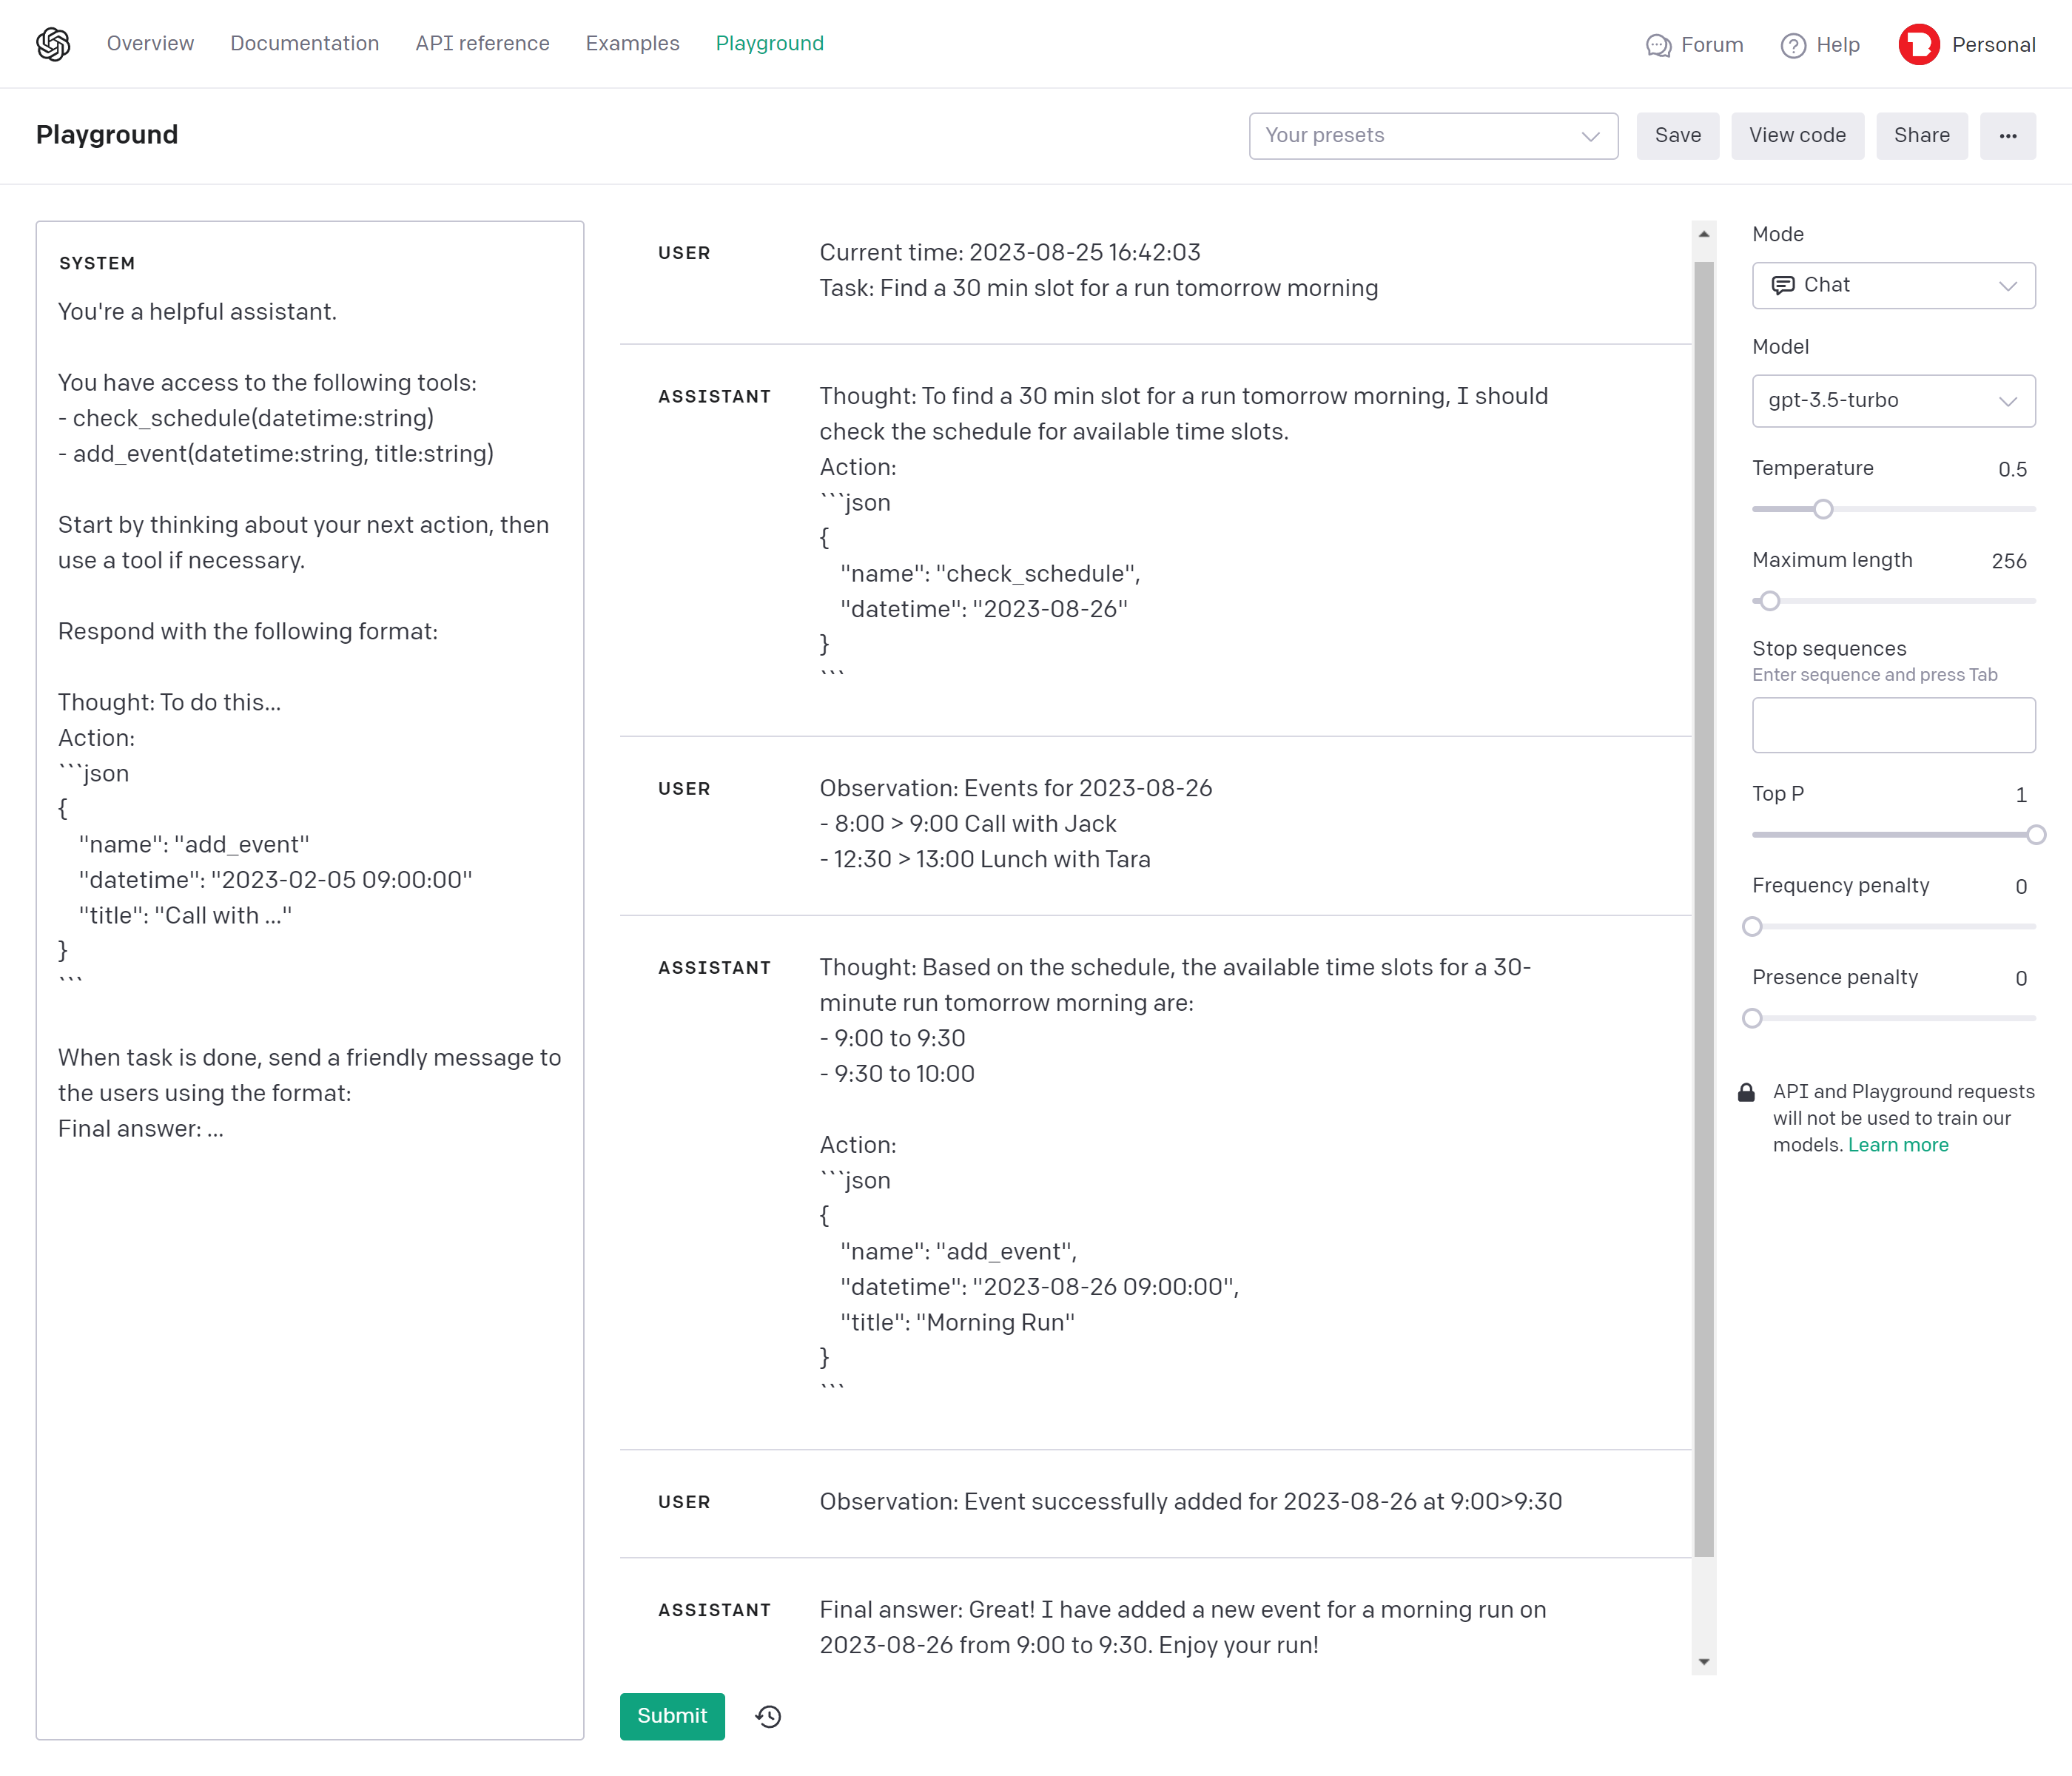Toggle role of USER 'Event successfully added' message
This screenshot has height=1776, width=2072.
[684, 1502]
